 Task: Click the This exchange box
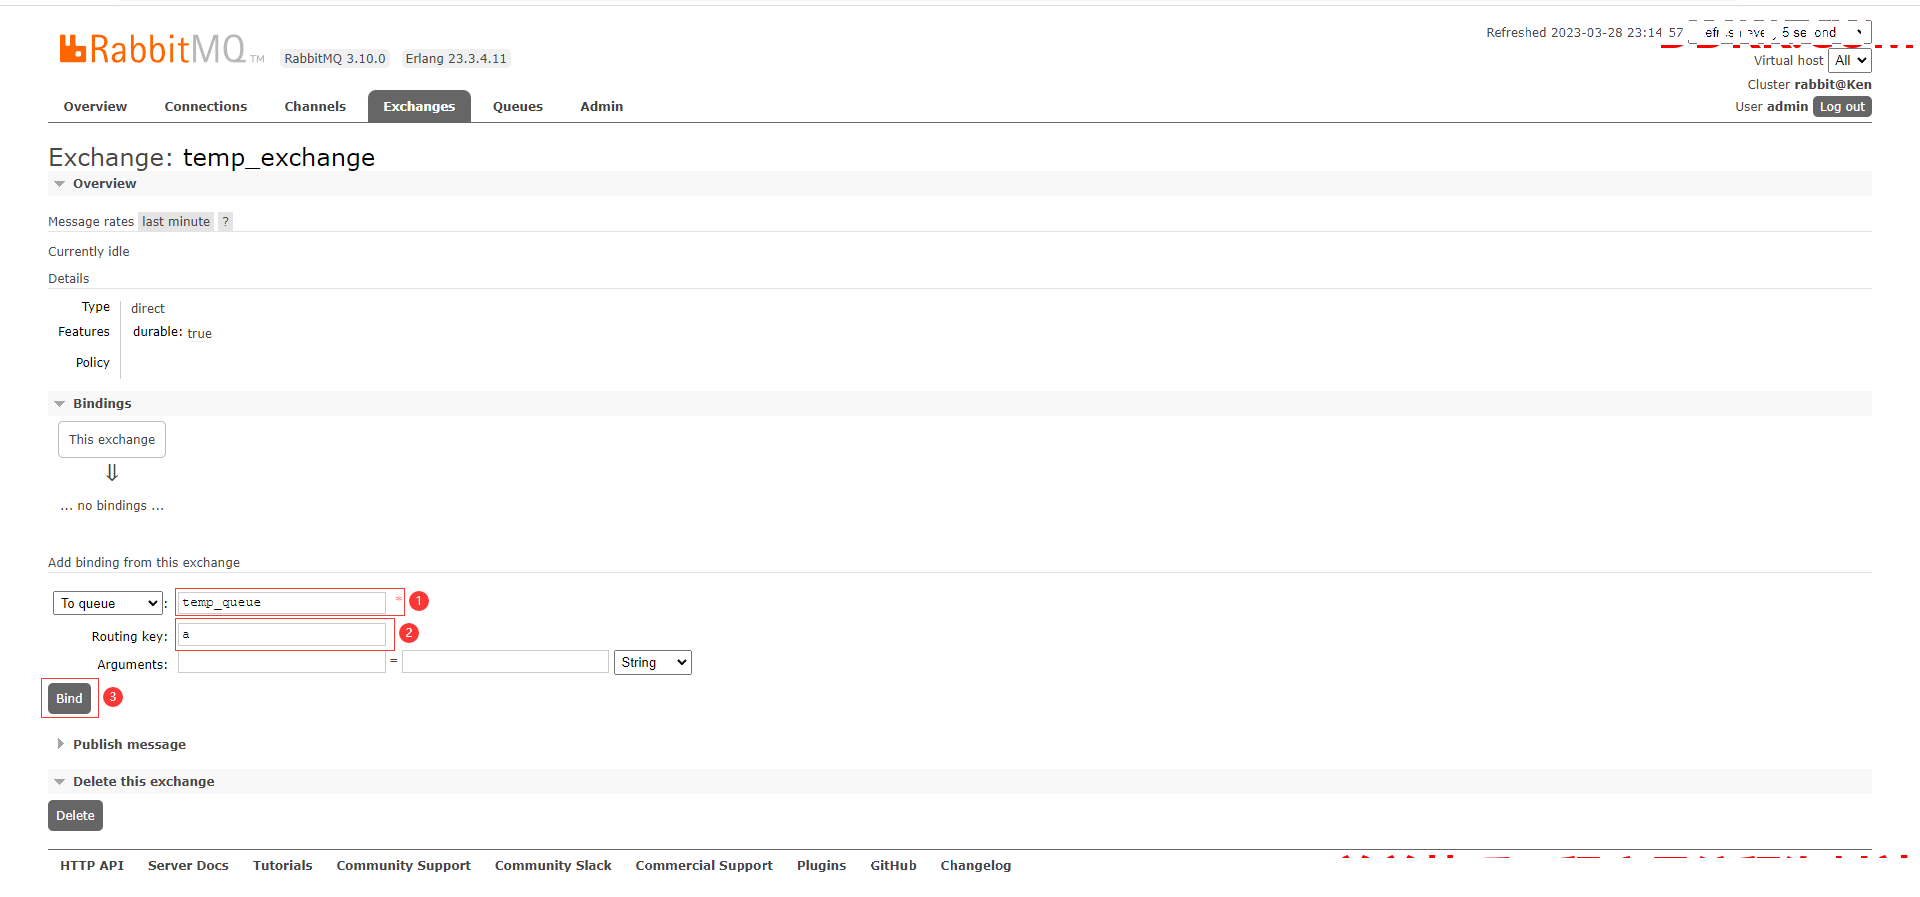[x=112, y=440]
